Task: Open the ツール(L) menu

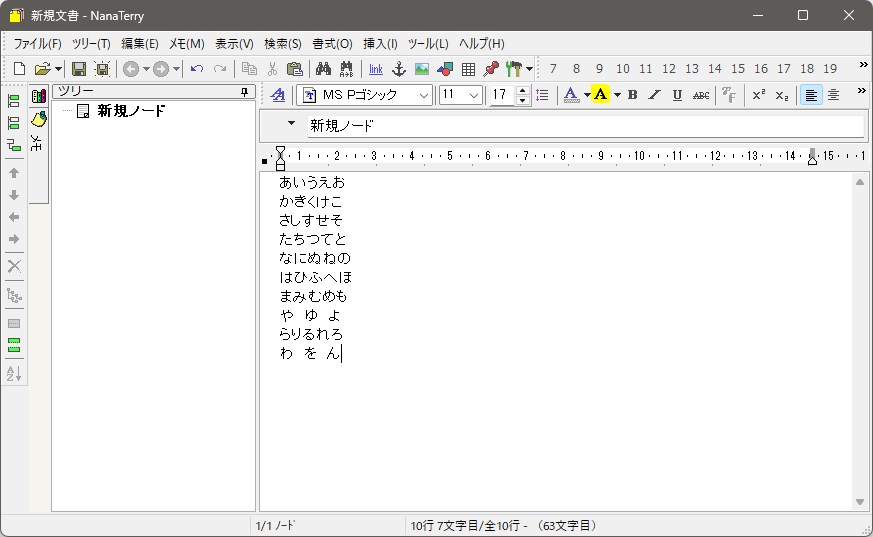Action: point(428,44)
